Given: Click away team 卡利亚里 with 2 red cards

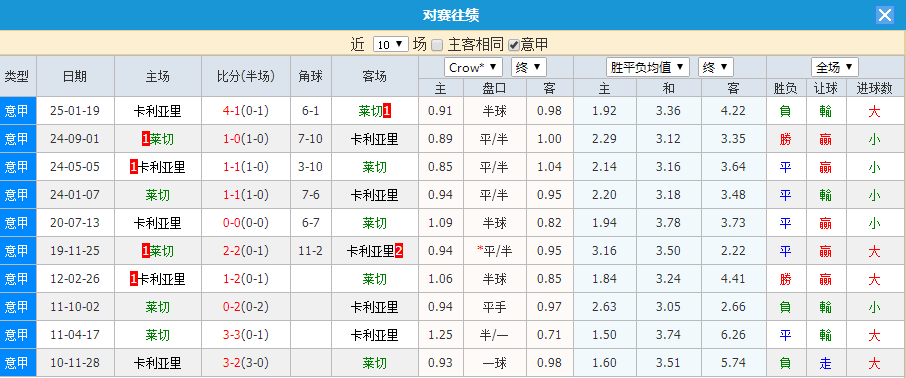Looking at the screenshot, I should pos(370,251).
